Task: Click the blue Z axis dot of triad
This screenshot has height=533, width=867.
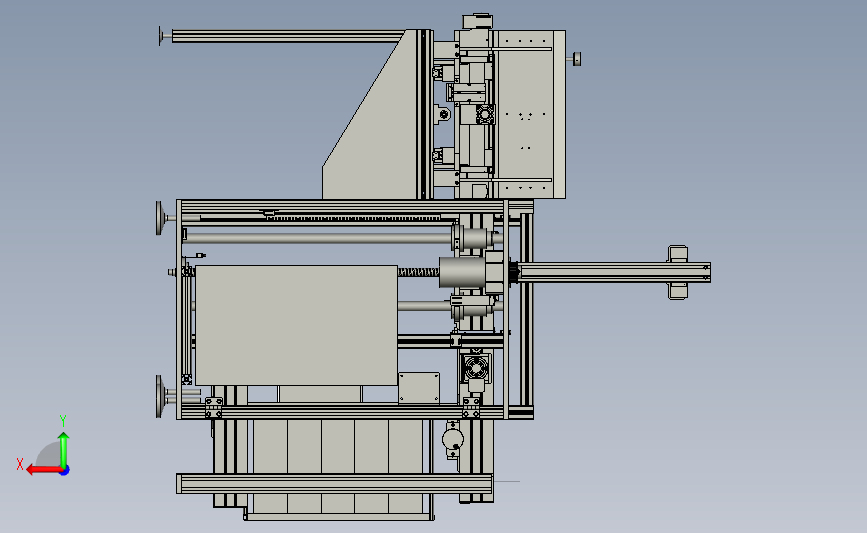Action: pyautogui.click(x=65, y=471)
